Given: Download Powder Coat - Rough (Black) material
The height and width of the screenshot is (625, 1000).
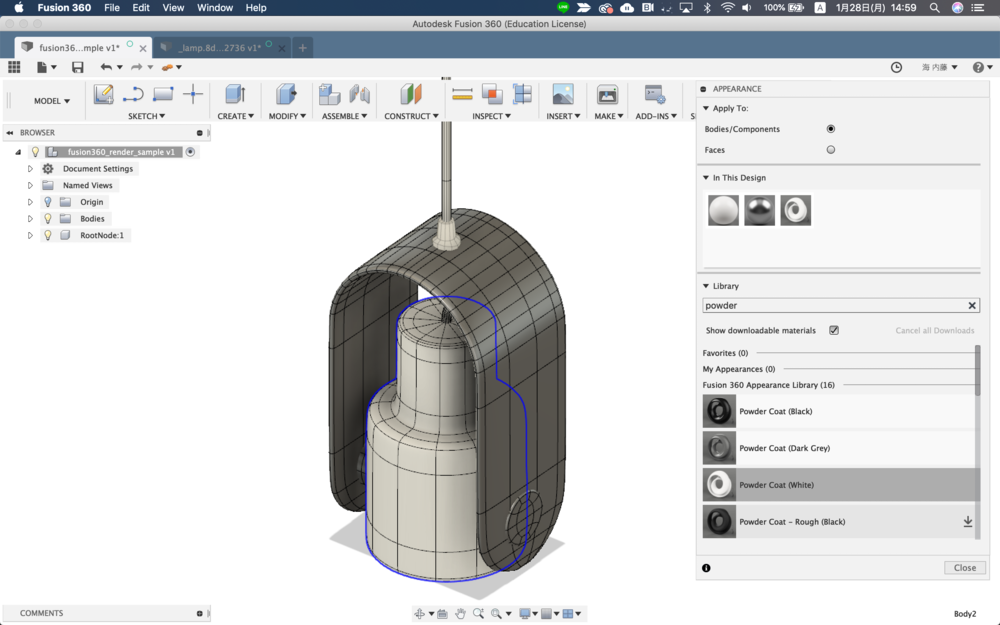Looking at the screenshot, I should pos(967,522).
